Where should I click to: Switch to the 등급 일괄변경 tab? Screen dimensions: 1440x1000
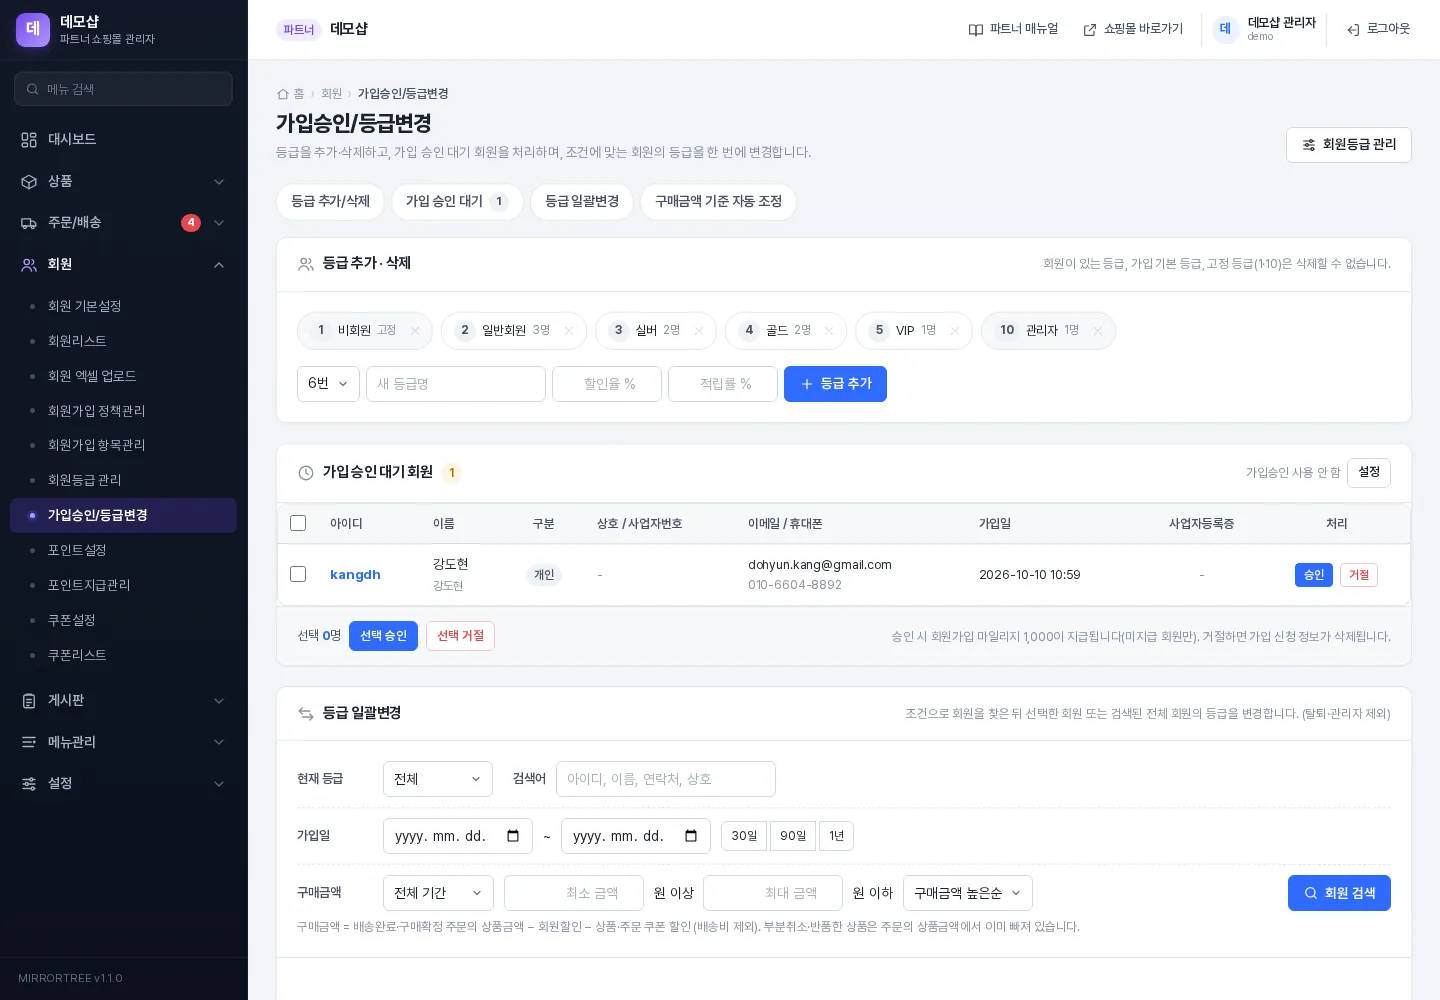pyautogui.click(x=582, y=202)
